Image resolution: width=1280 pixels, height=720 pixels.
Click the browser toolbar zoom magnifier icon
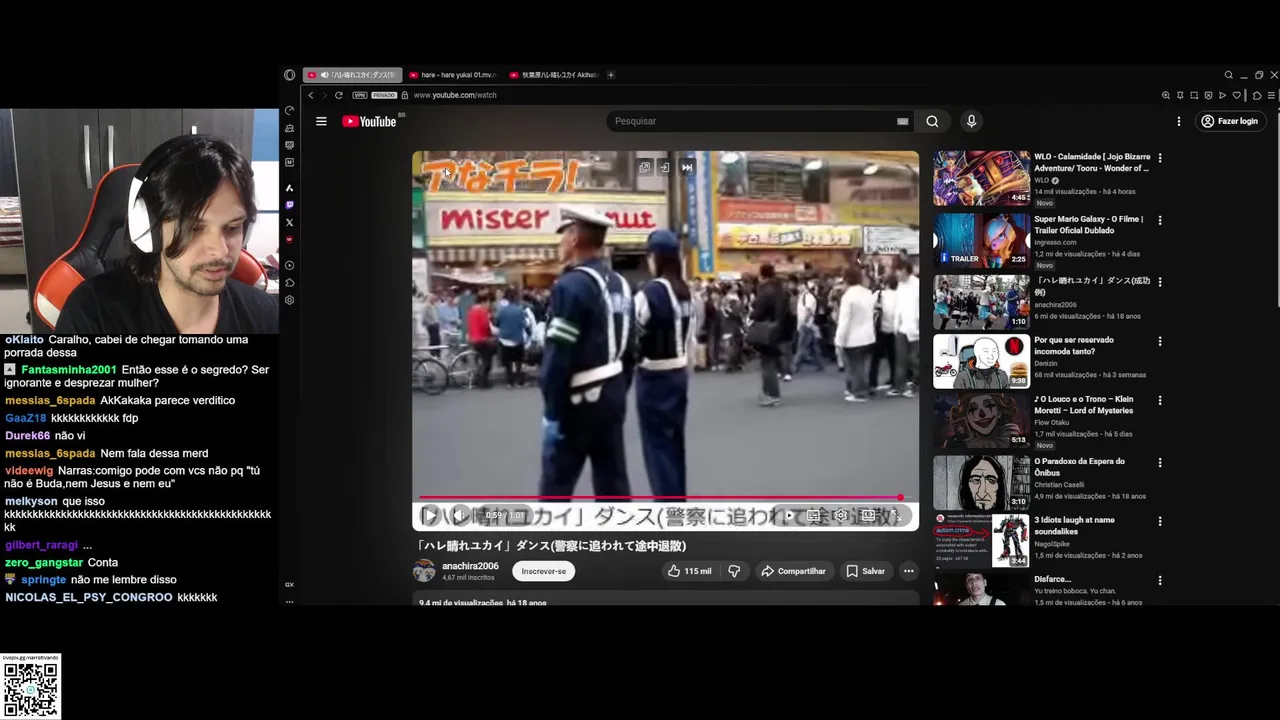click(1166, 95)
